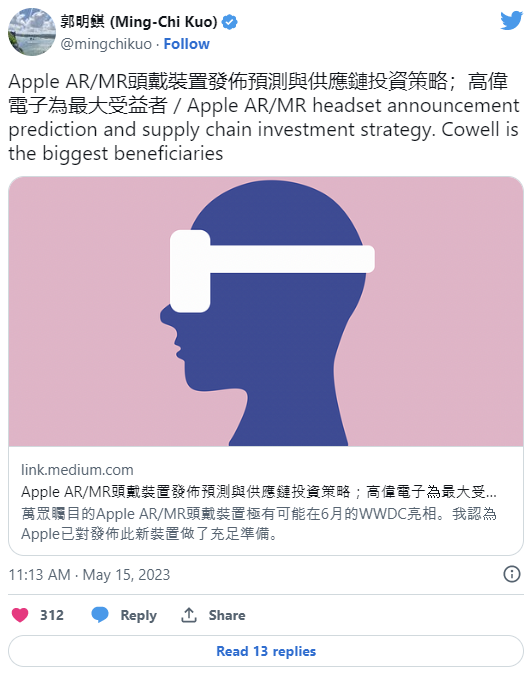
Task: Open the article title in link card
Action: 259,492
